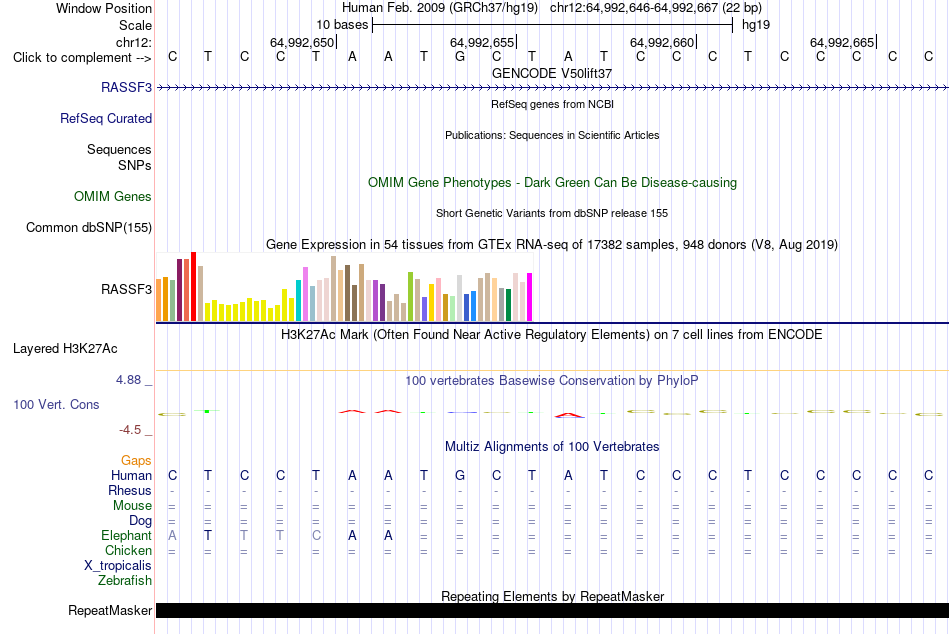
Task: Open the OMIM Genes track label
Action: click(112, 196)
